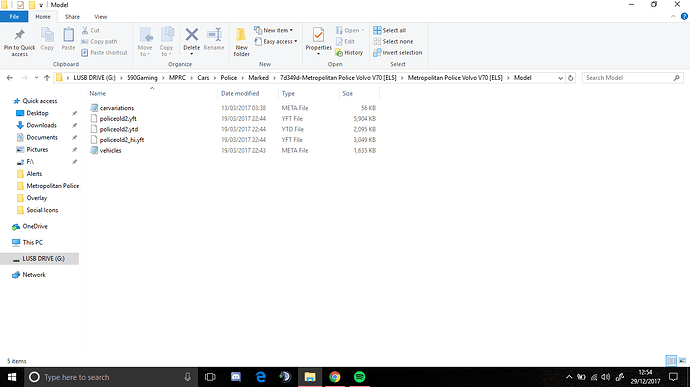This screenshot has height=387, width=690.
Task: Open This PC in navigation pane
Action: (33, 243)
